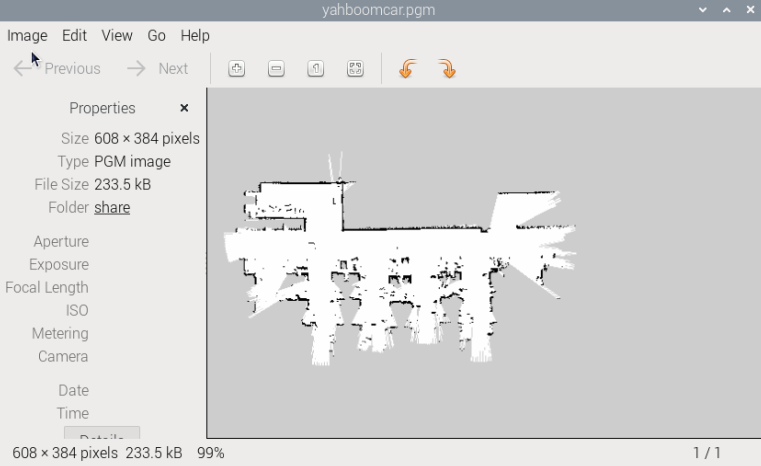The image size is (761, 466).
Task: Fit the image to the window
Action: pyautogui.click(x=355, y=69)
